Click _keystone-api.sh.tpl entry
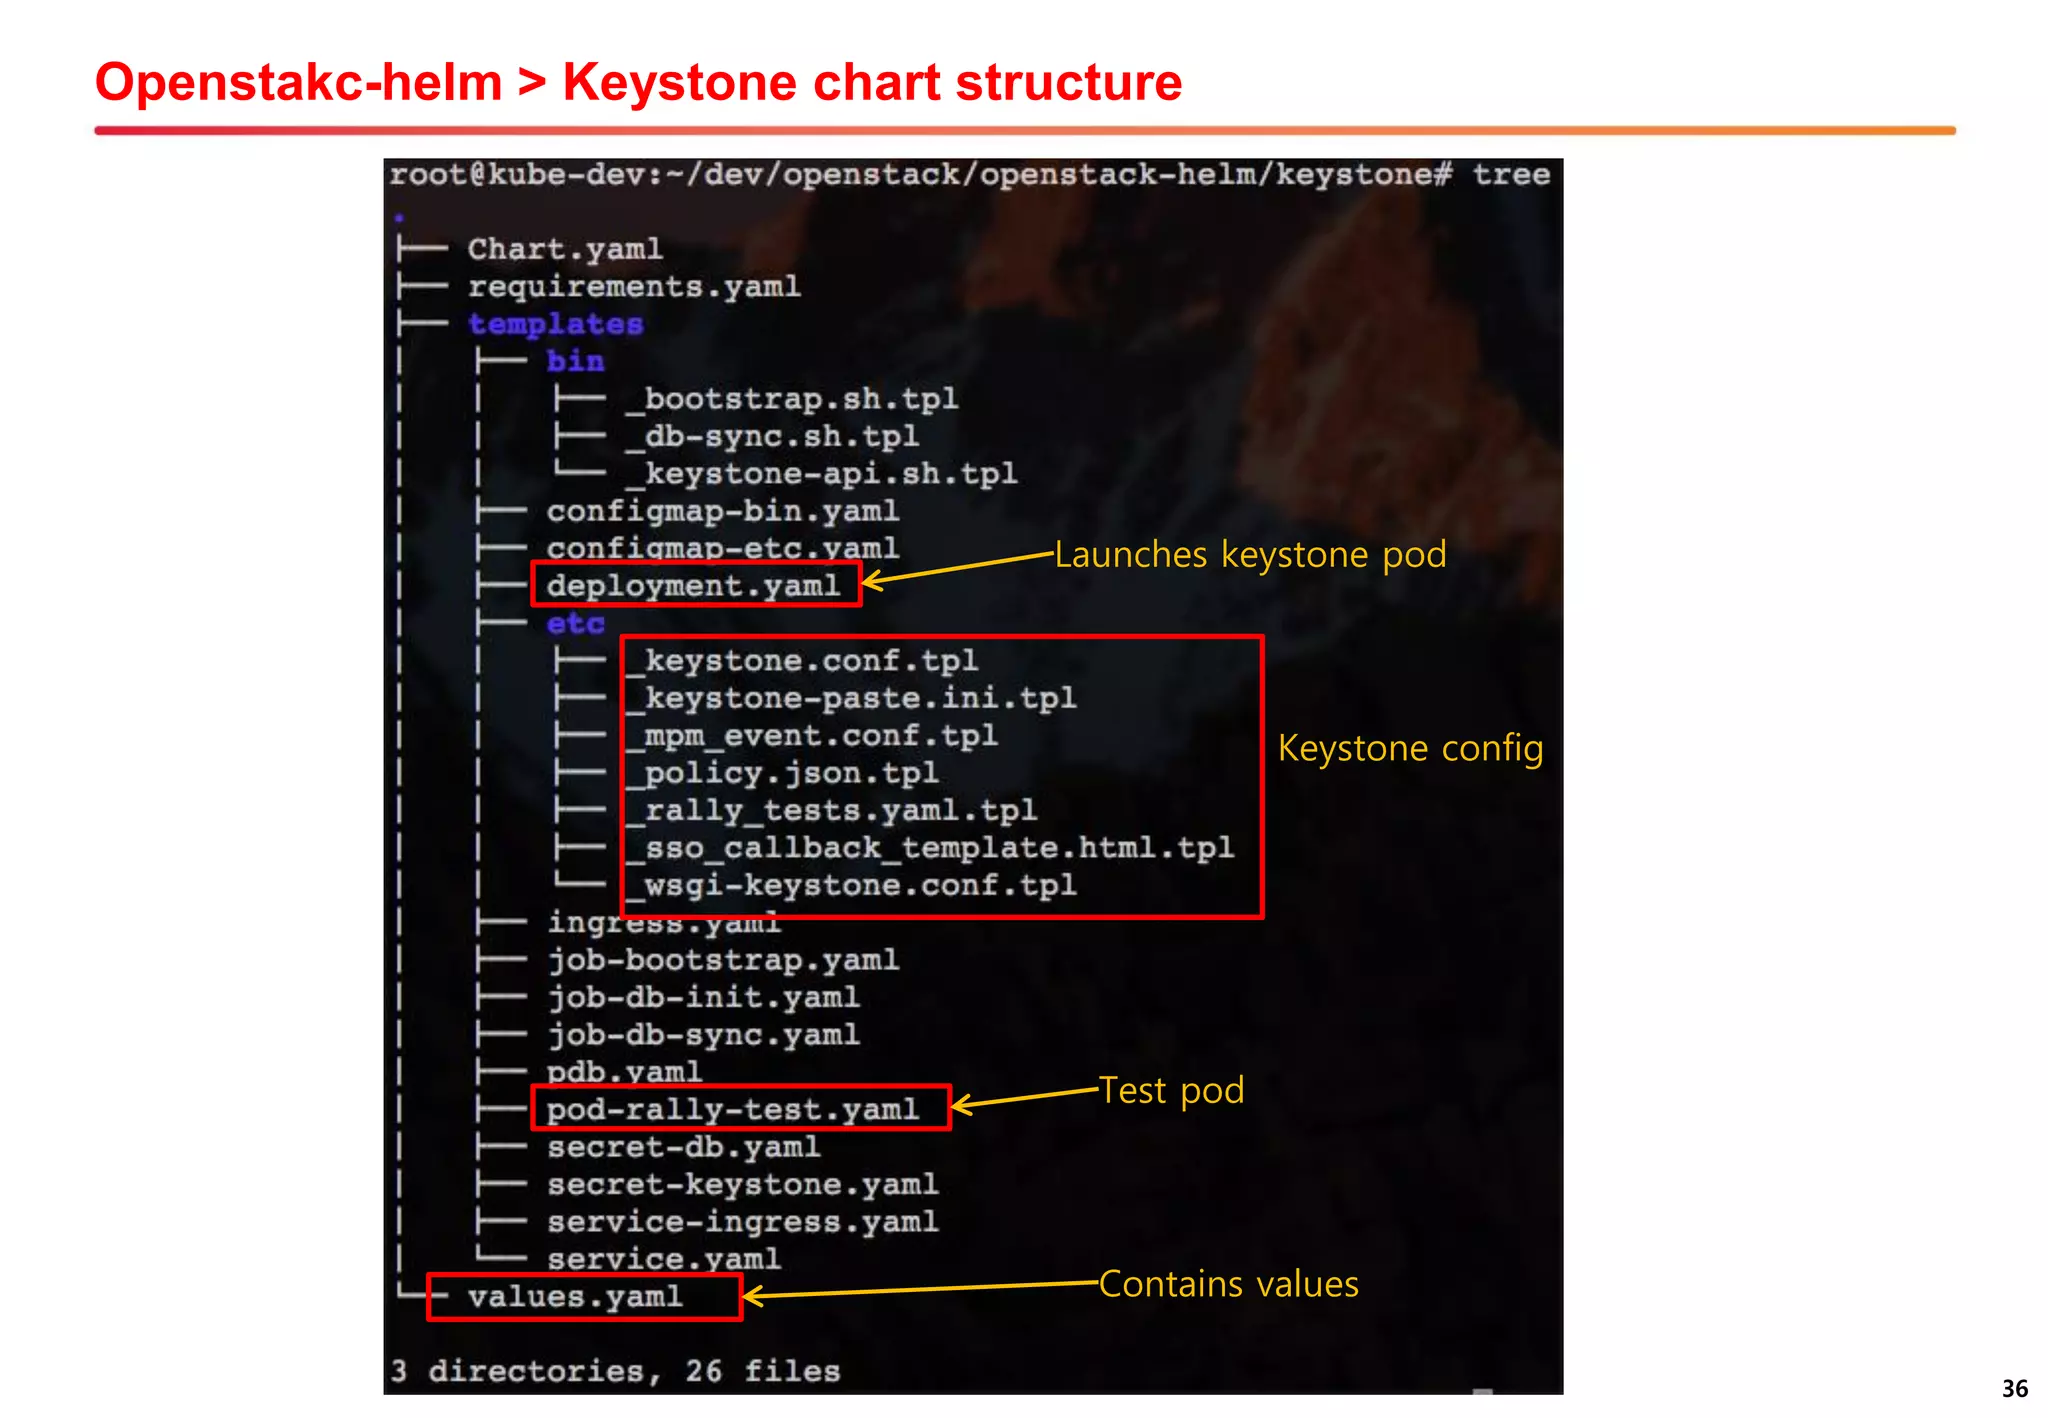 click(820, 473)
